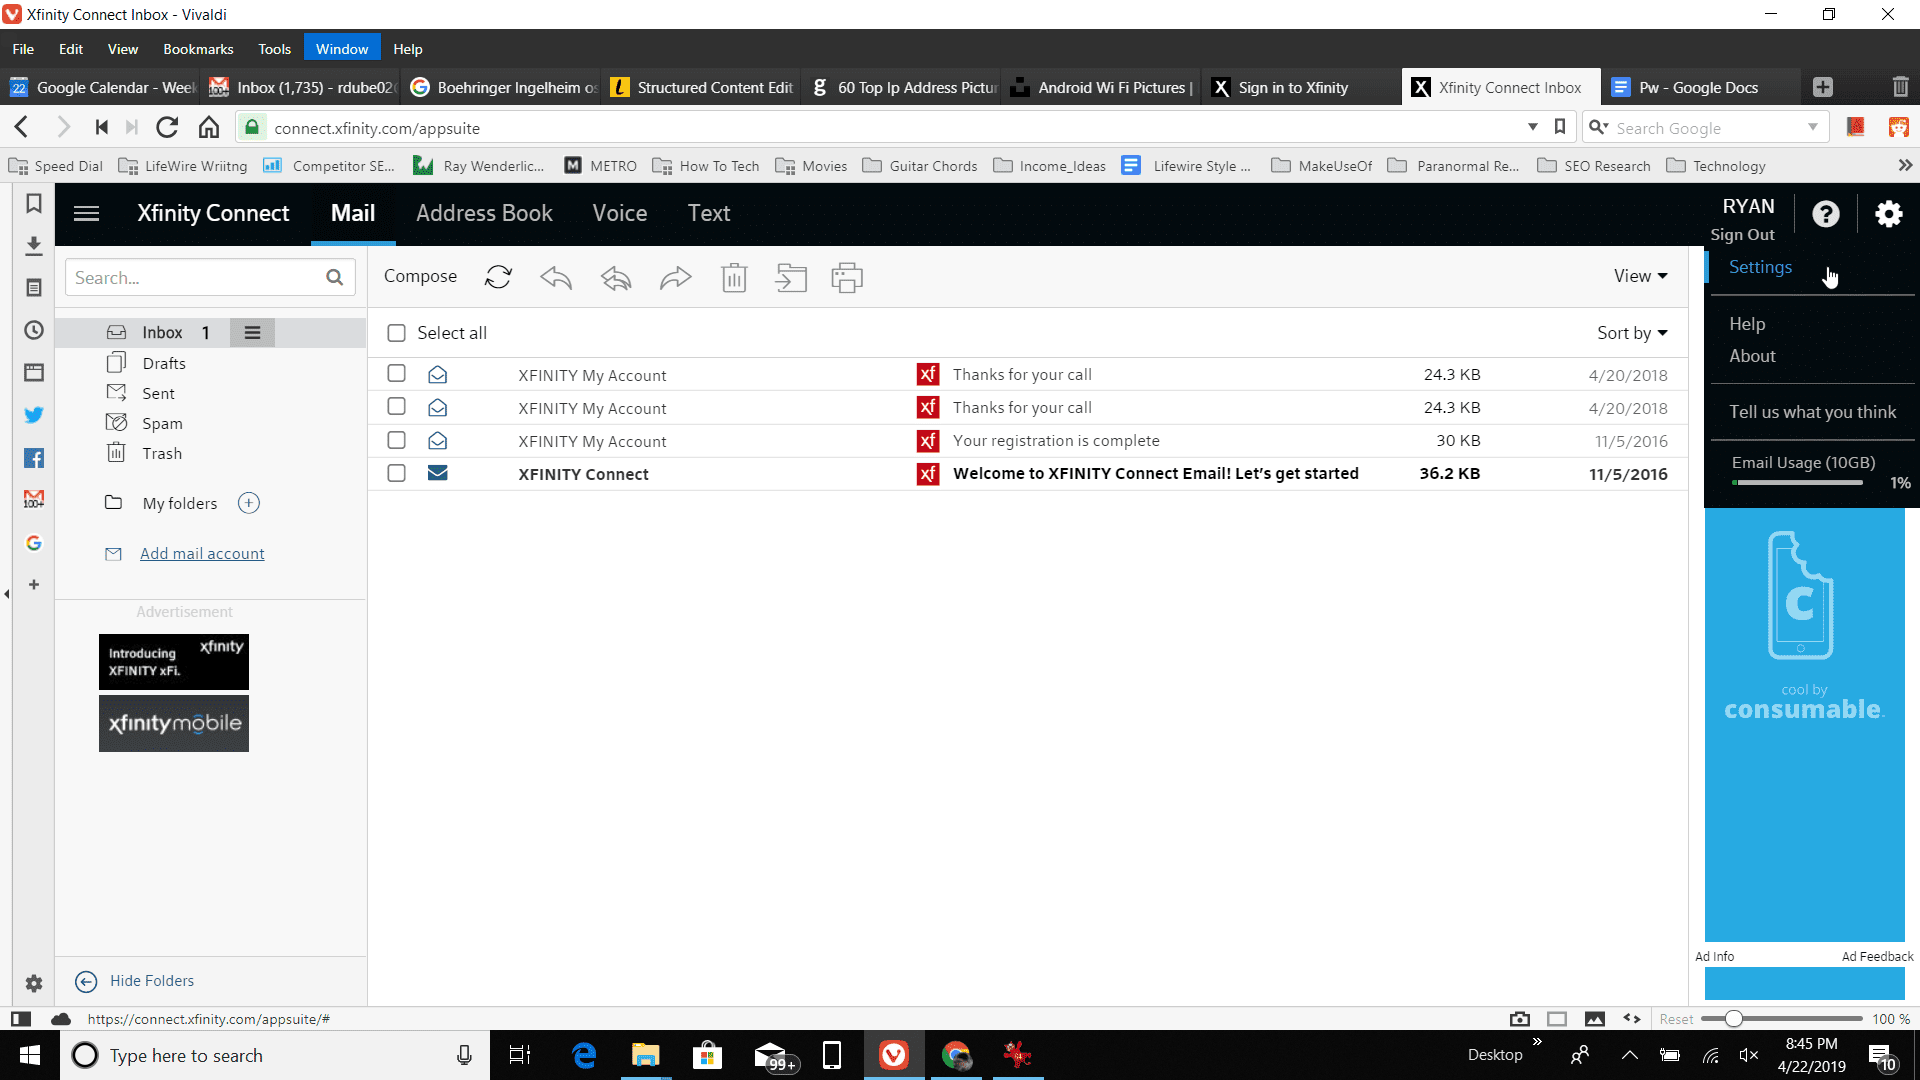1920x1080 pixels.
Task: Check first Thanks for your call email
Action: coord(396,373)
